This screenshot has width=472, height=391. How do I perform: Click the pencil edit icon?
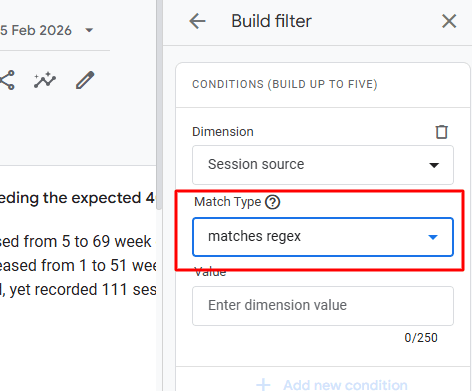(85, 80)
